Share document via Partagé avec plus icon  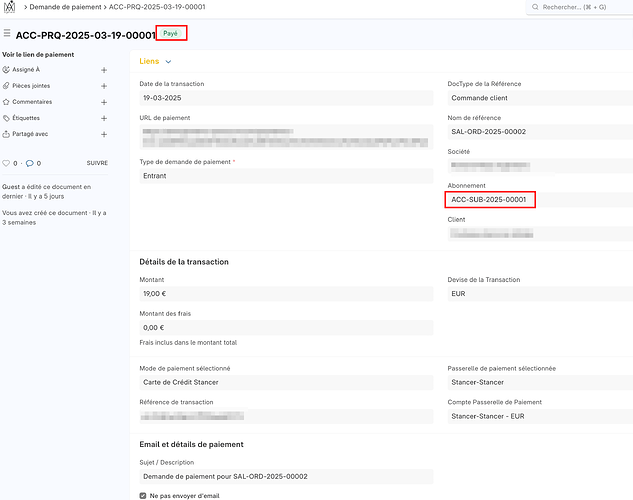pos(104,134)
